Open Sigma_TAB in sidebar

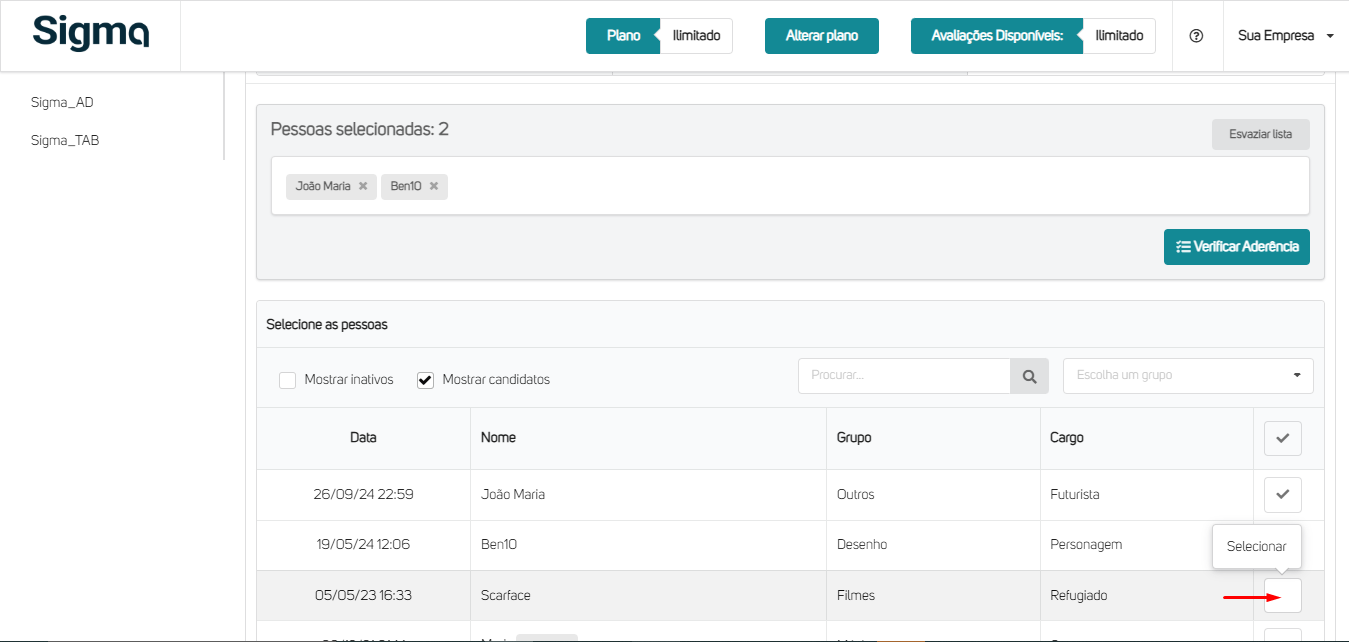coord(65,140)
